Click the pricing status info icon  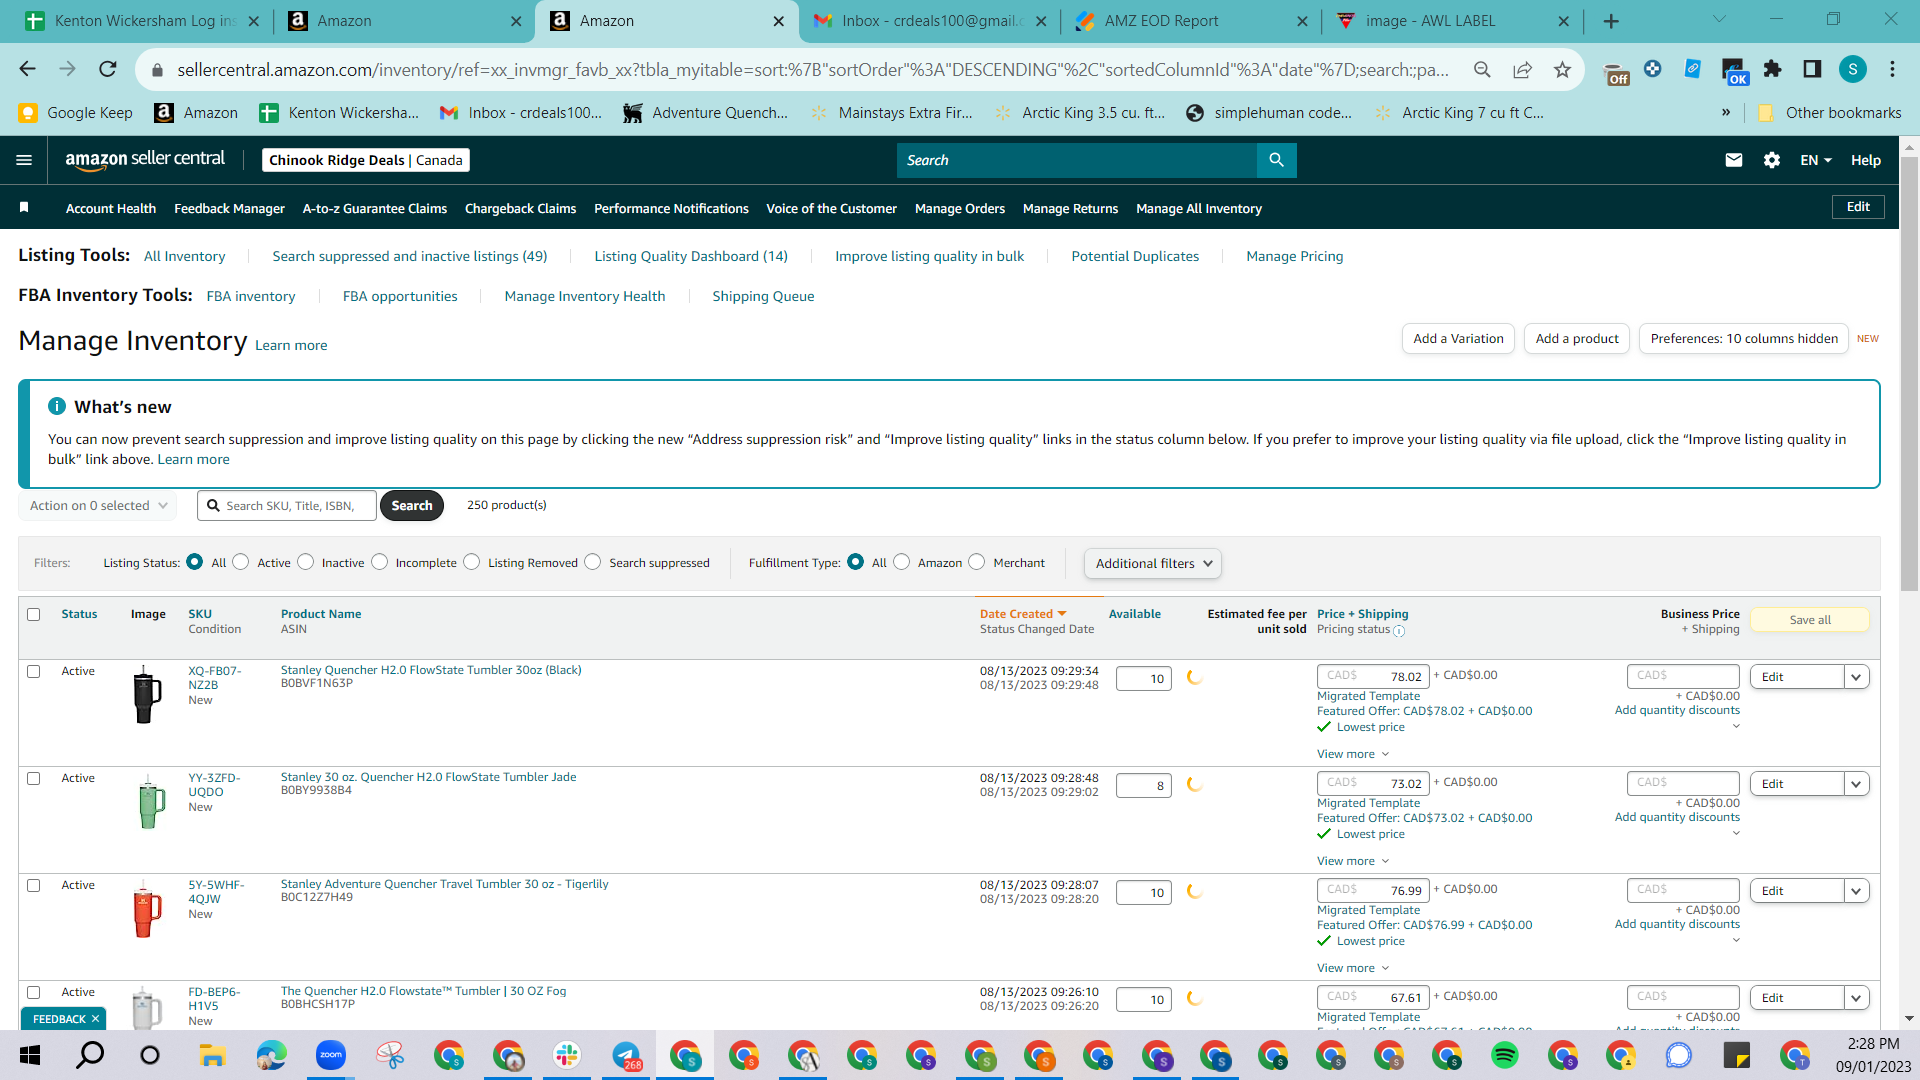point(1399,631)
